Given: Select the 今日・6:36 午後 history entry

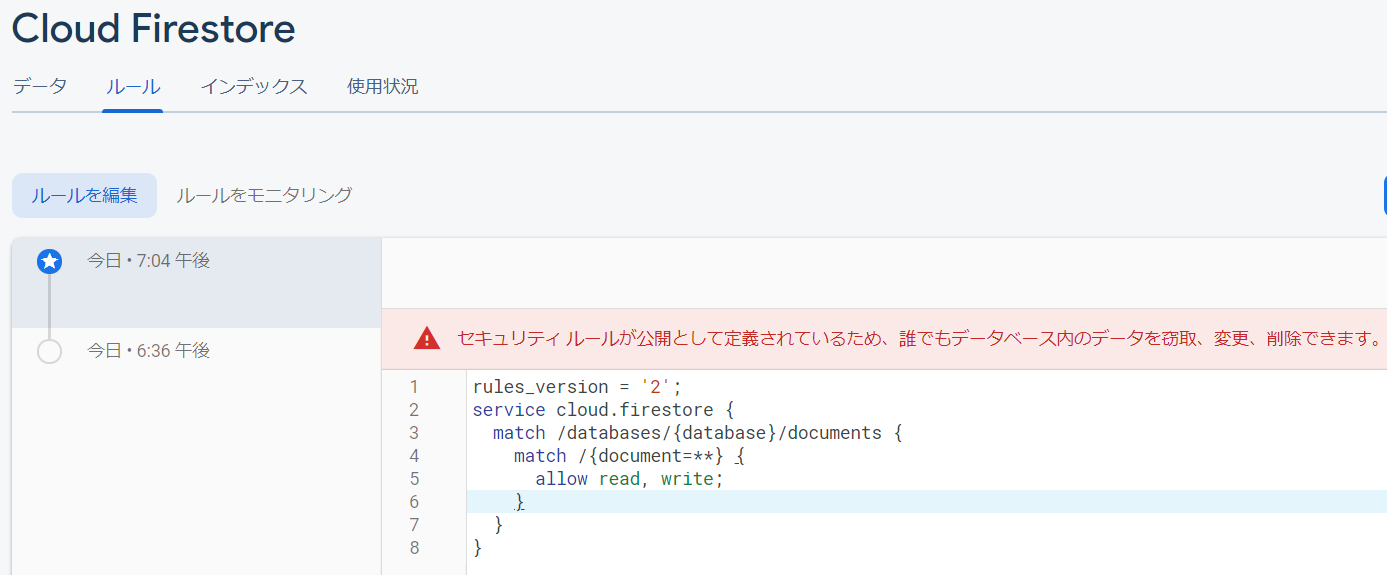Looking at the screenshot, I should [197, 351].
